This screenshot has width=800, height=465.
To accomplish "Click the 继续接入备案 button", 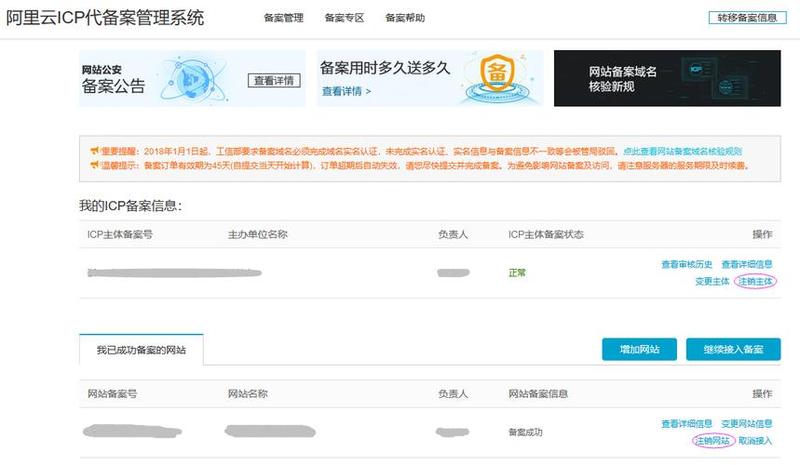I will pos(733,349).
